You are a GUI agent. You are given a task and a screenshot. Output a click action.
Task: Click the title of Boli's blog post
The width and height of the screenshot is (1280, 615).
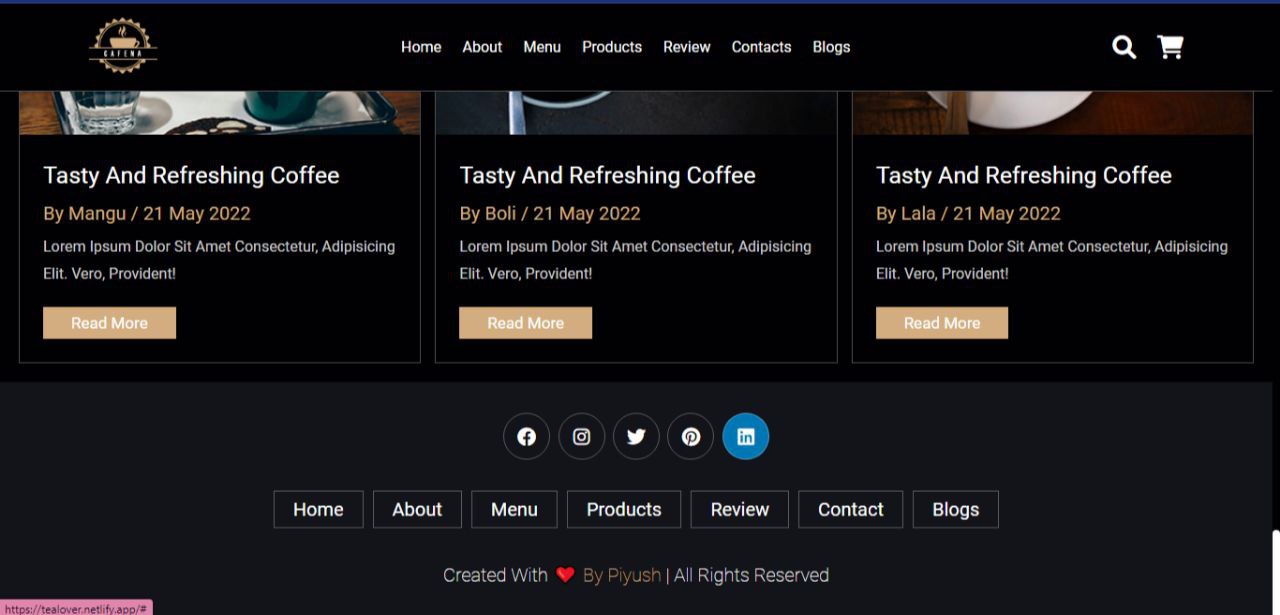[x=607, y=175]
